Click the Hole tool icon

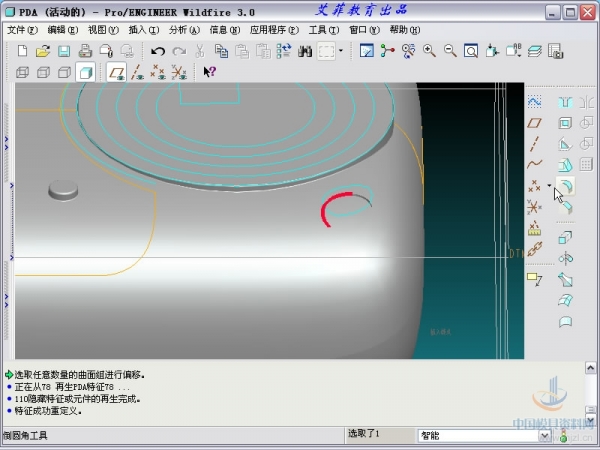click(565, 102)
